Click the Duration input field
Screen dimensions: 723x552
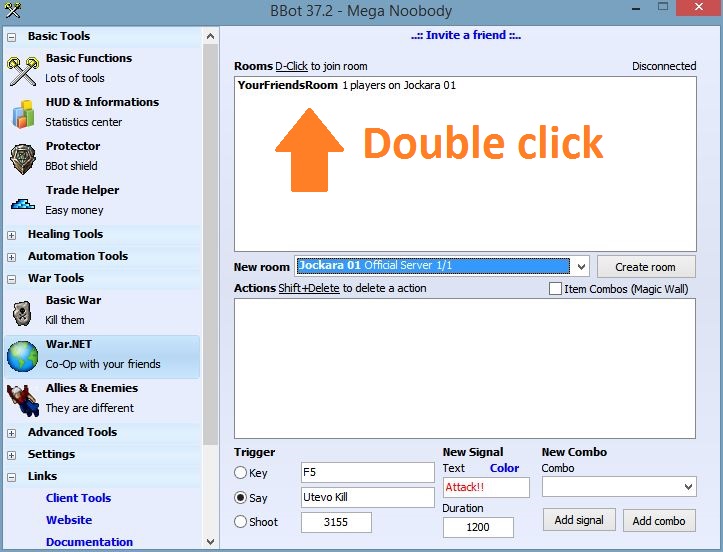pyautogui.click(x=478, y=527)
